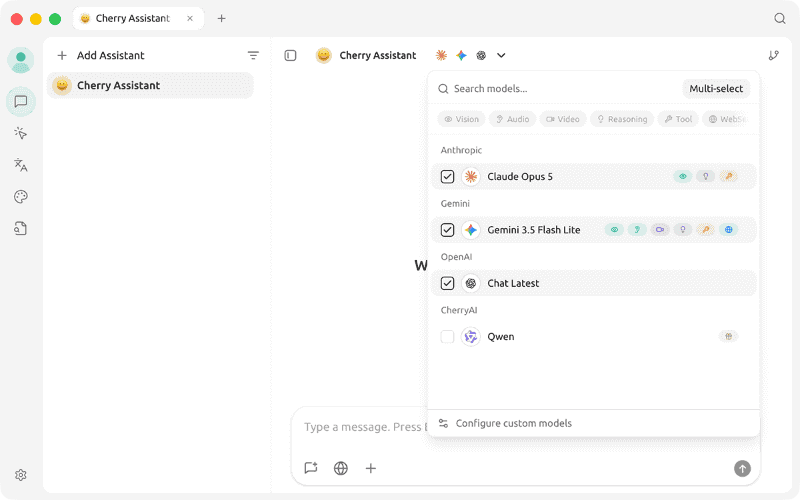Screen dimensions: 800x500
Task: Check the Qwen model checkbox
Action: [x=447, y=336]
